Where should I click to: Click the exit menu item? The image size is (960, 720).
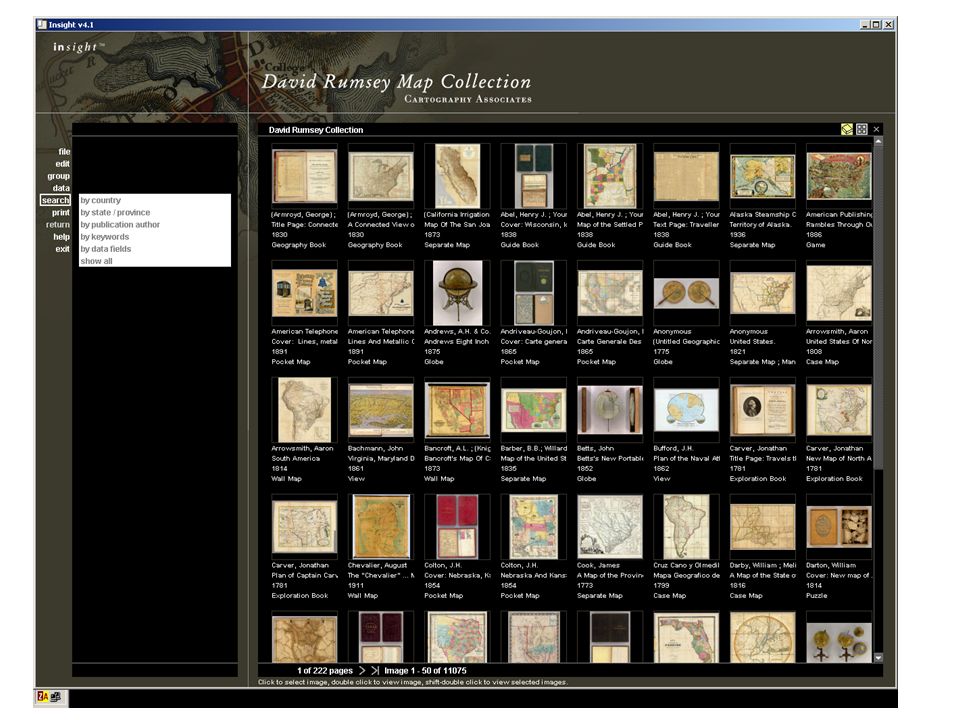coord(62,249)
